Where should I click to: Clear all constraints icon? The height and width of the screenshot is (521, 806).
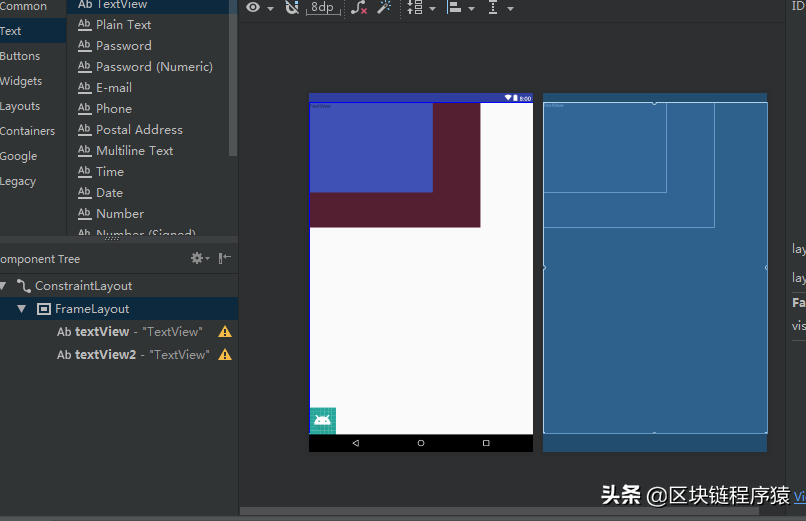(x=359, y=7)
